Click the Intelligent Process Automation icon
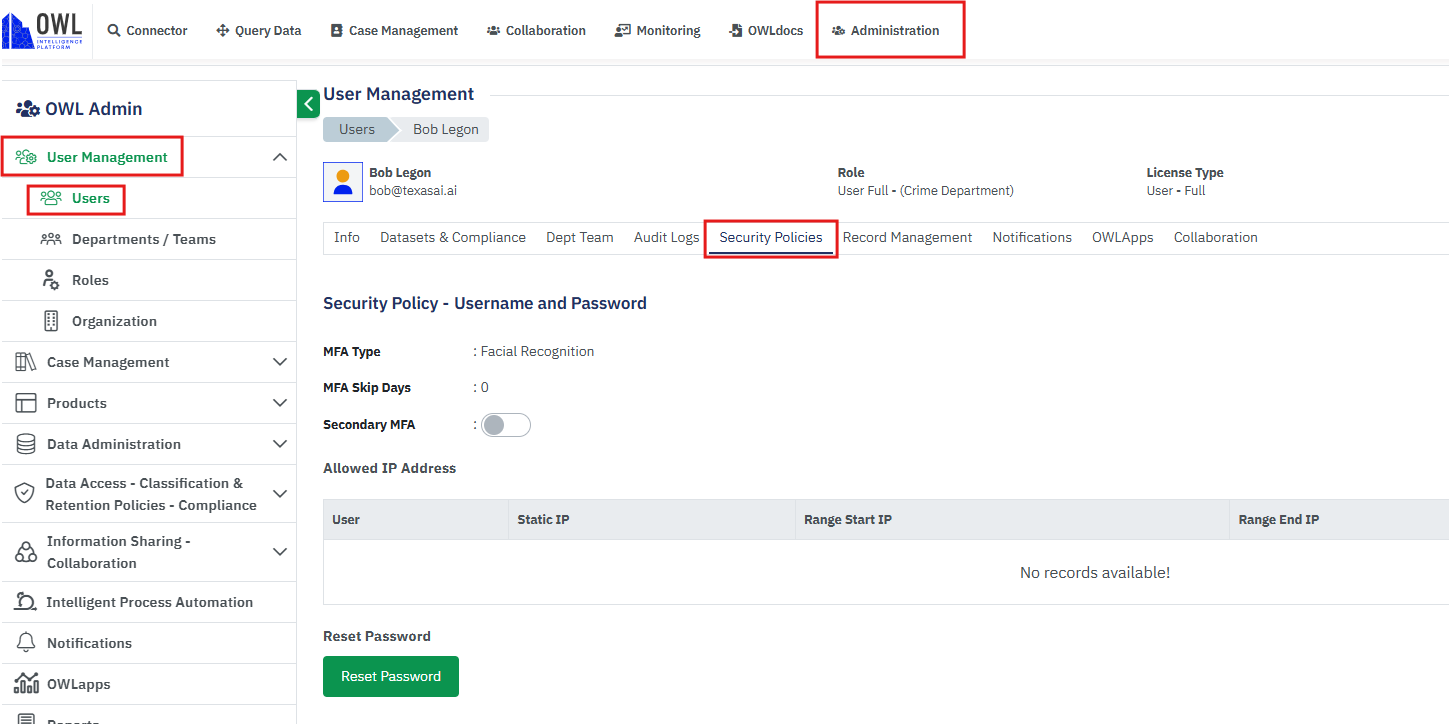 [26, 602]
